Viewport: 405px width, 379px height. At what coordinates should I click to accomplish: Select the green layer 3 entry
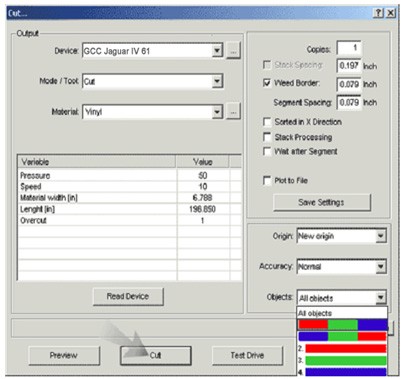pyautogui.click(x=342, y=360)
